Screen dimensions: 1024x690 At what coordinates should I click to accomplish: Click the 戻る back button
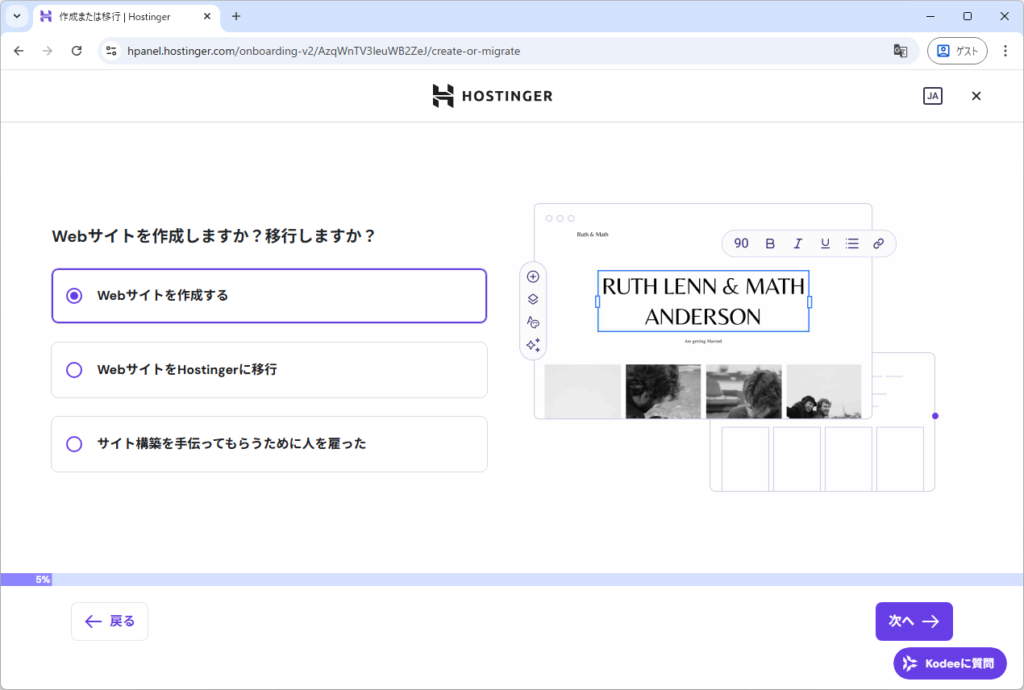click(110, 621)
